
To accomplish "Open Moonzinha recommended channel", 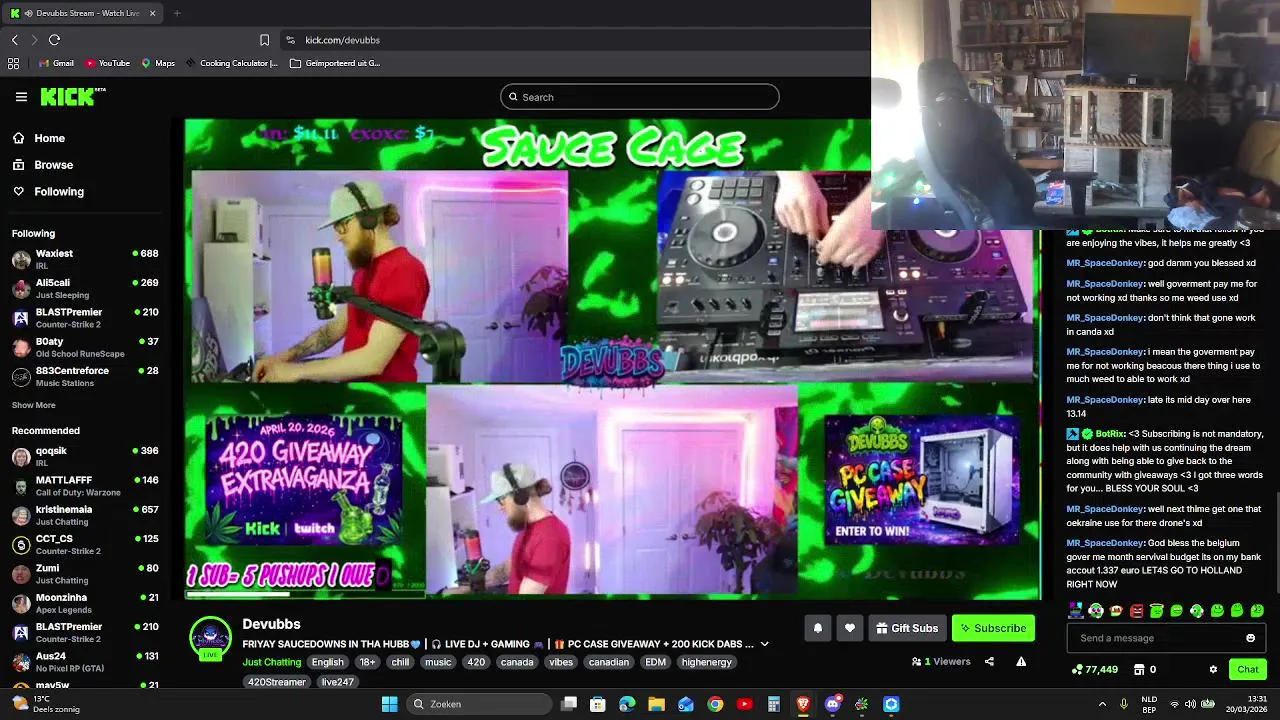I will [x=85, y=603].
